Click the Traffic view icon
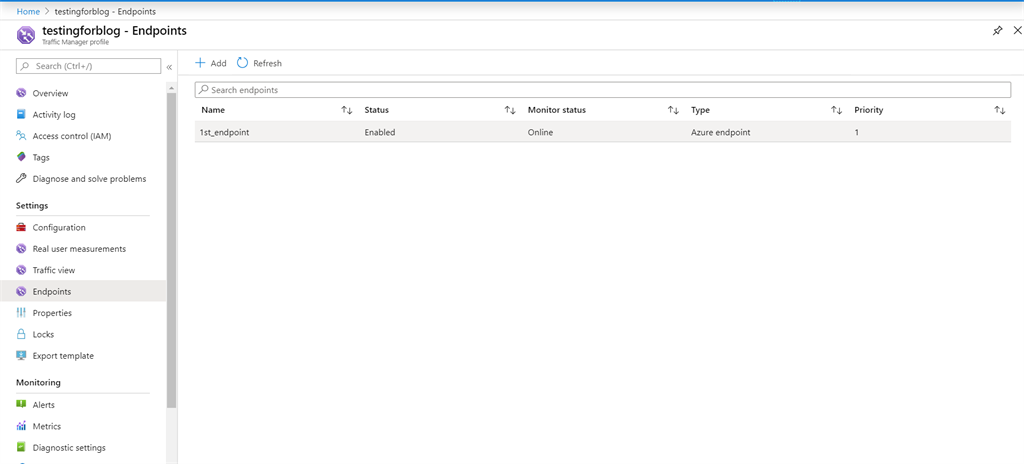1024x464 pixels. click(x=21, y=270)
